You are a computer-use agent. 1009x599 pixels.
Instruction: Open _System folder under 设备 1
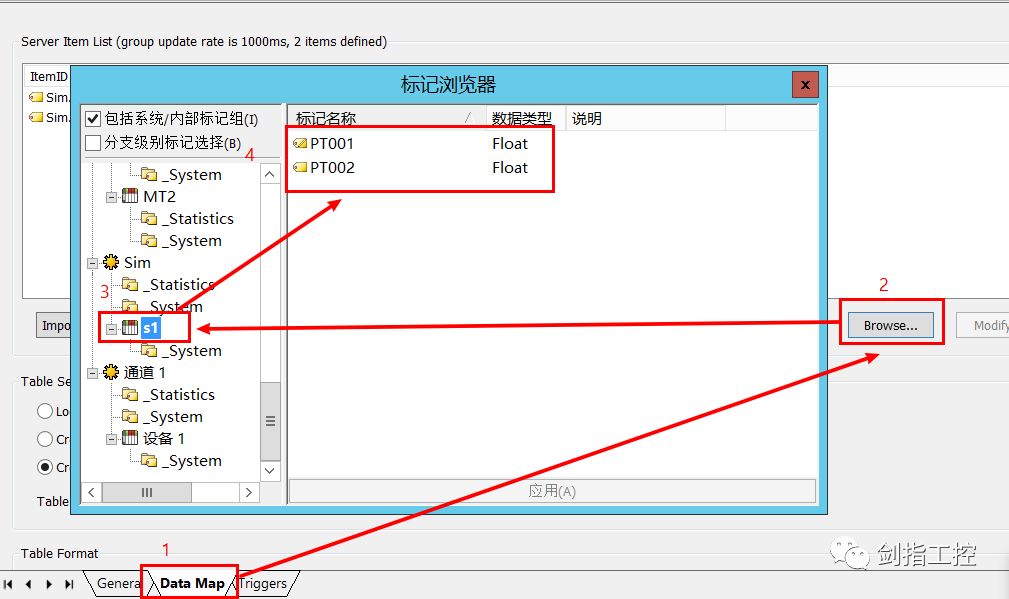[149, 461]
